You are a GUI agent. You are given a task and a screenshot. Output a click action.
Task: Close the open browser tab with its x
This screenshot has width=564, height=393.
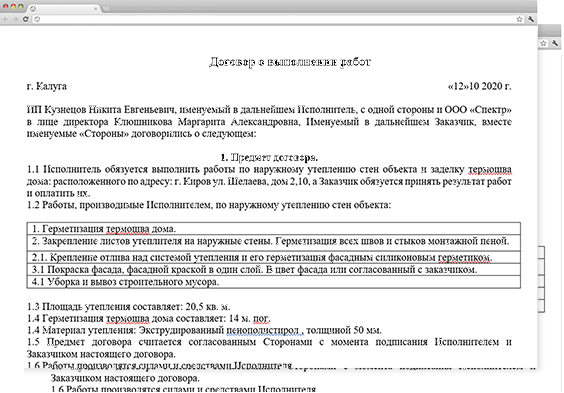96,8
